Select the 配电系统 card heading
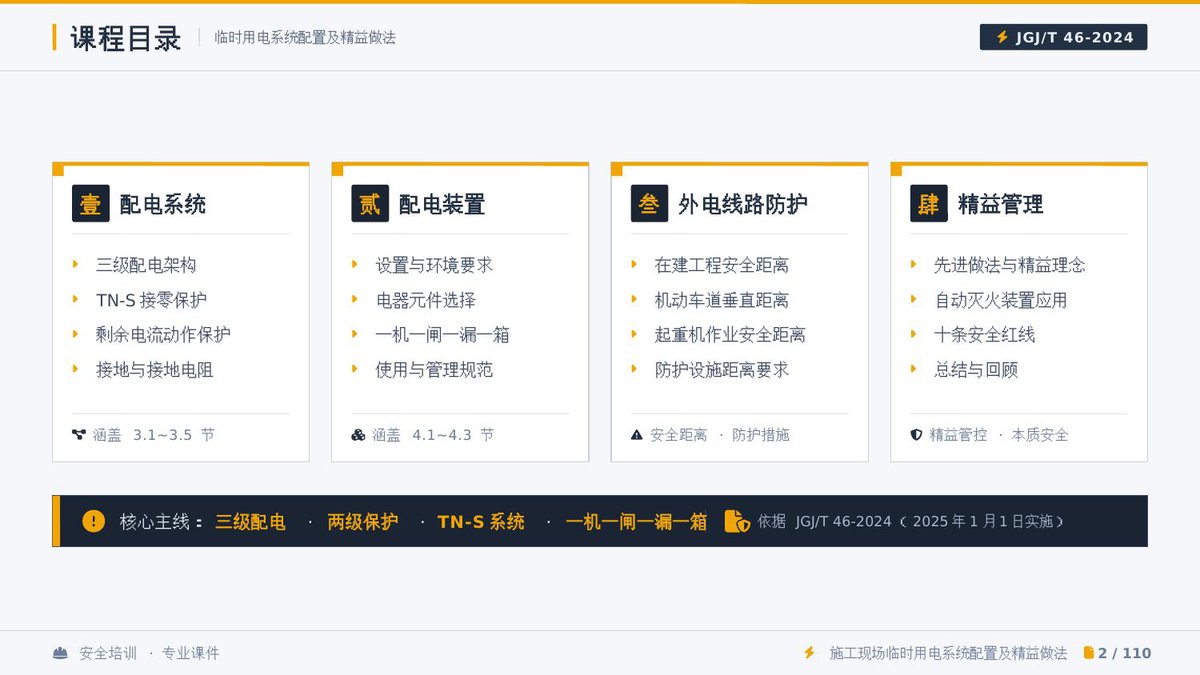This screenshot has width=1200, height=675. pos(163,204)
